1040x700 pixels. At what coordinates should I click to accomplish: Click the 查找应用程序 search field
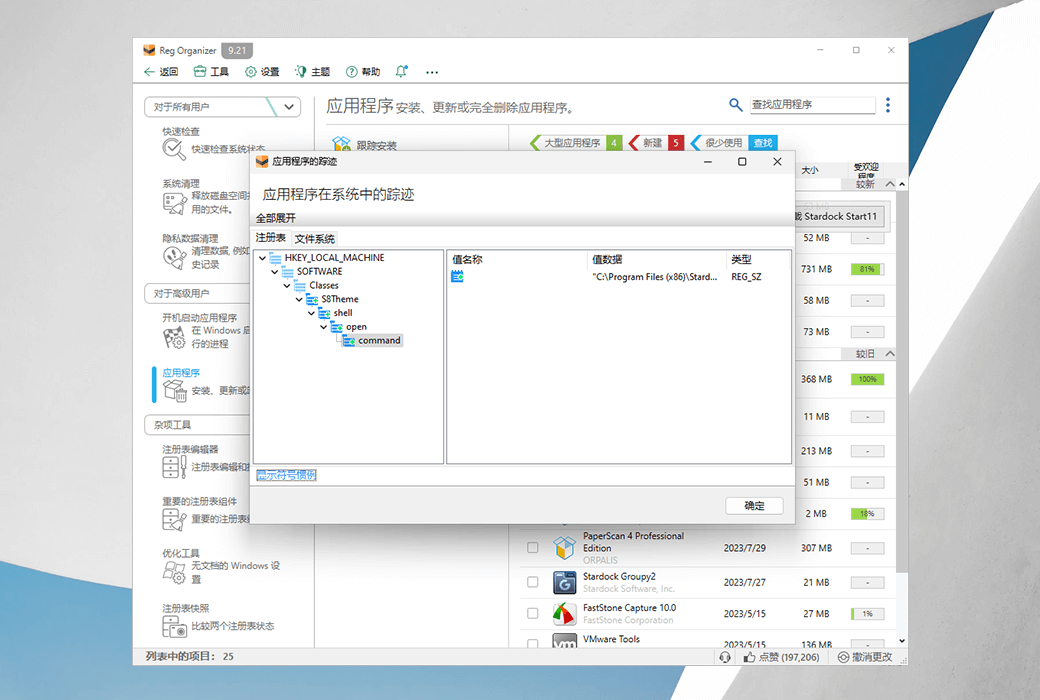tap(812, 104)
